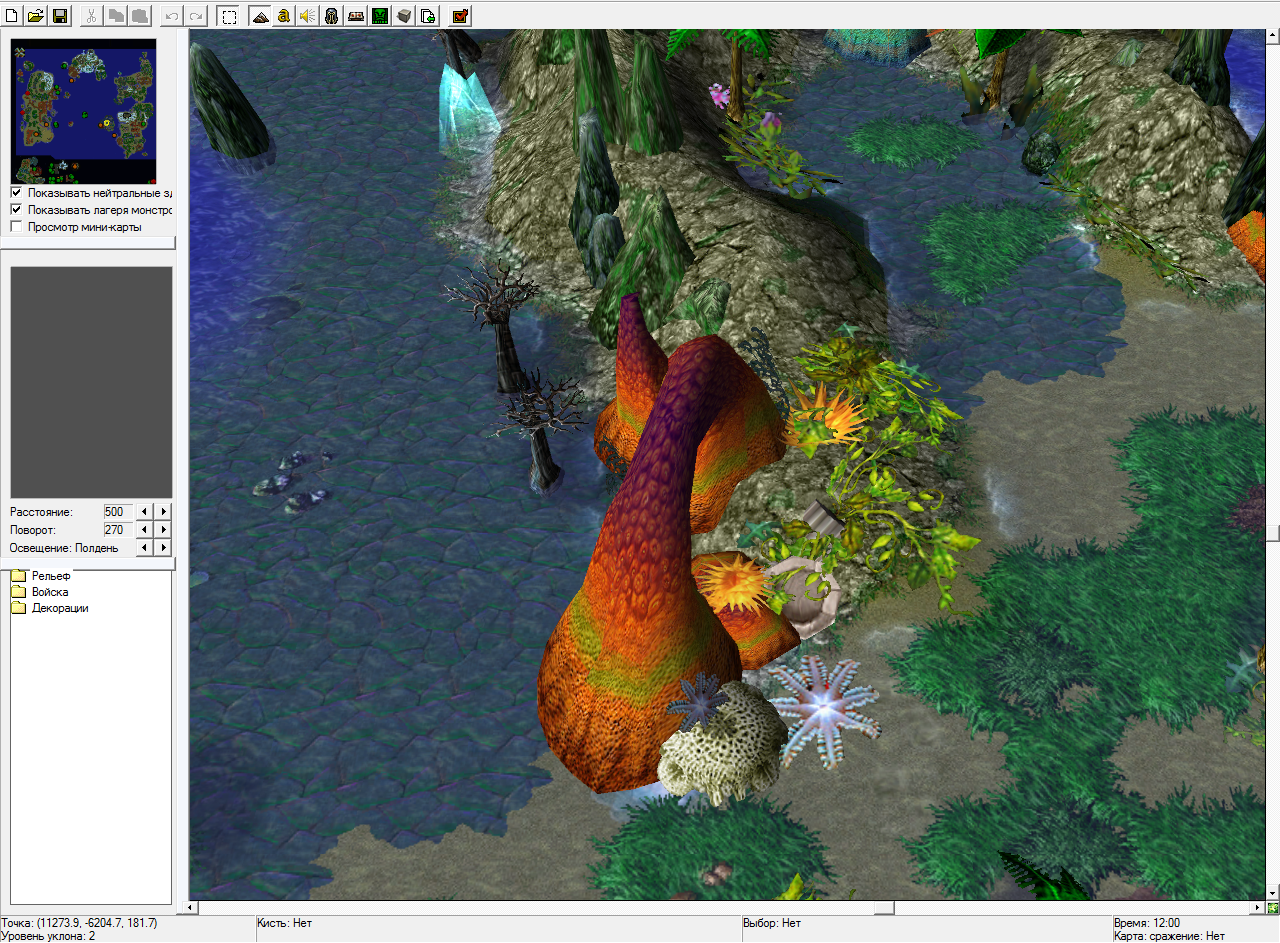Click the 'Время: 12:00' status text
Viewport: 1280px width, 943px height.
coord(1146,922)
